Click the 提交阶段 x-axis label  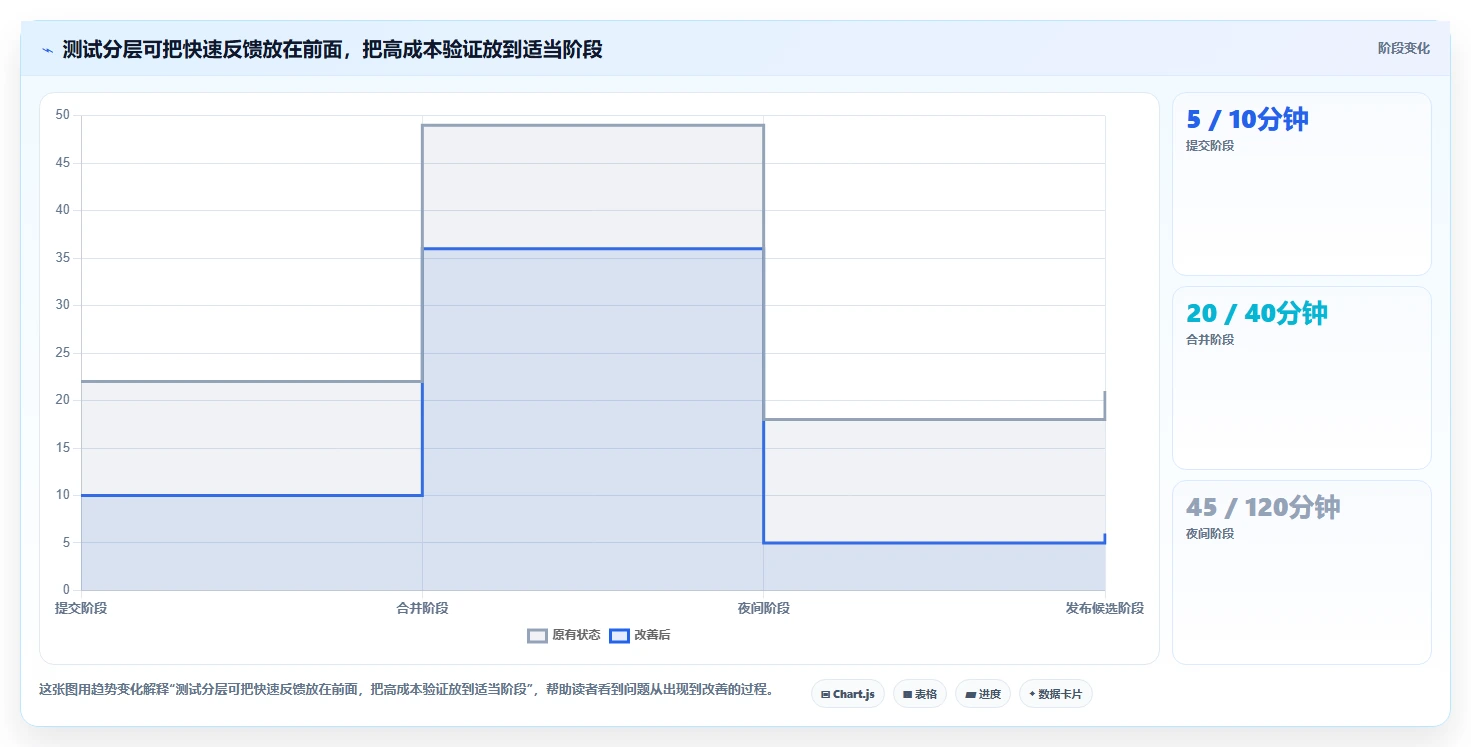[x=81, y=608]
